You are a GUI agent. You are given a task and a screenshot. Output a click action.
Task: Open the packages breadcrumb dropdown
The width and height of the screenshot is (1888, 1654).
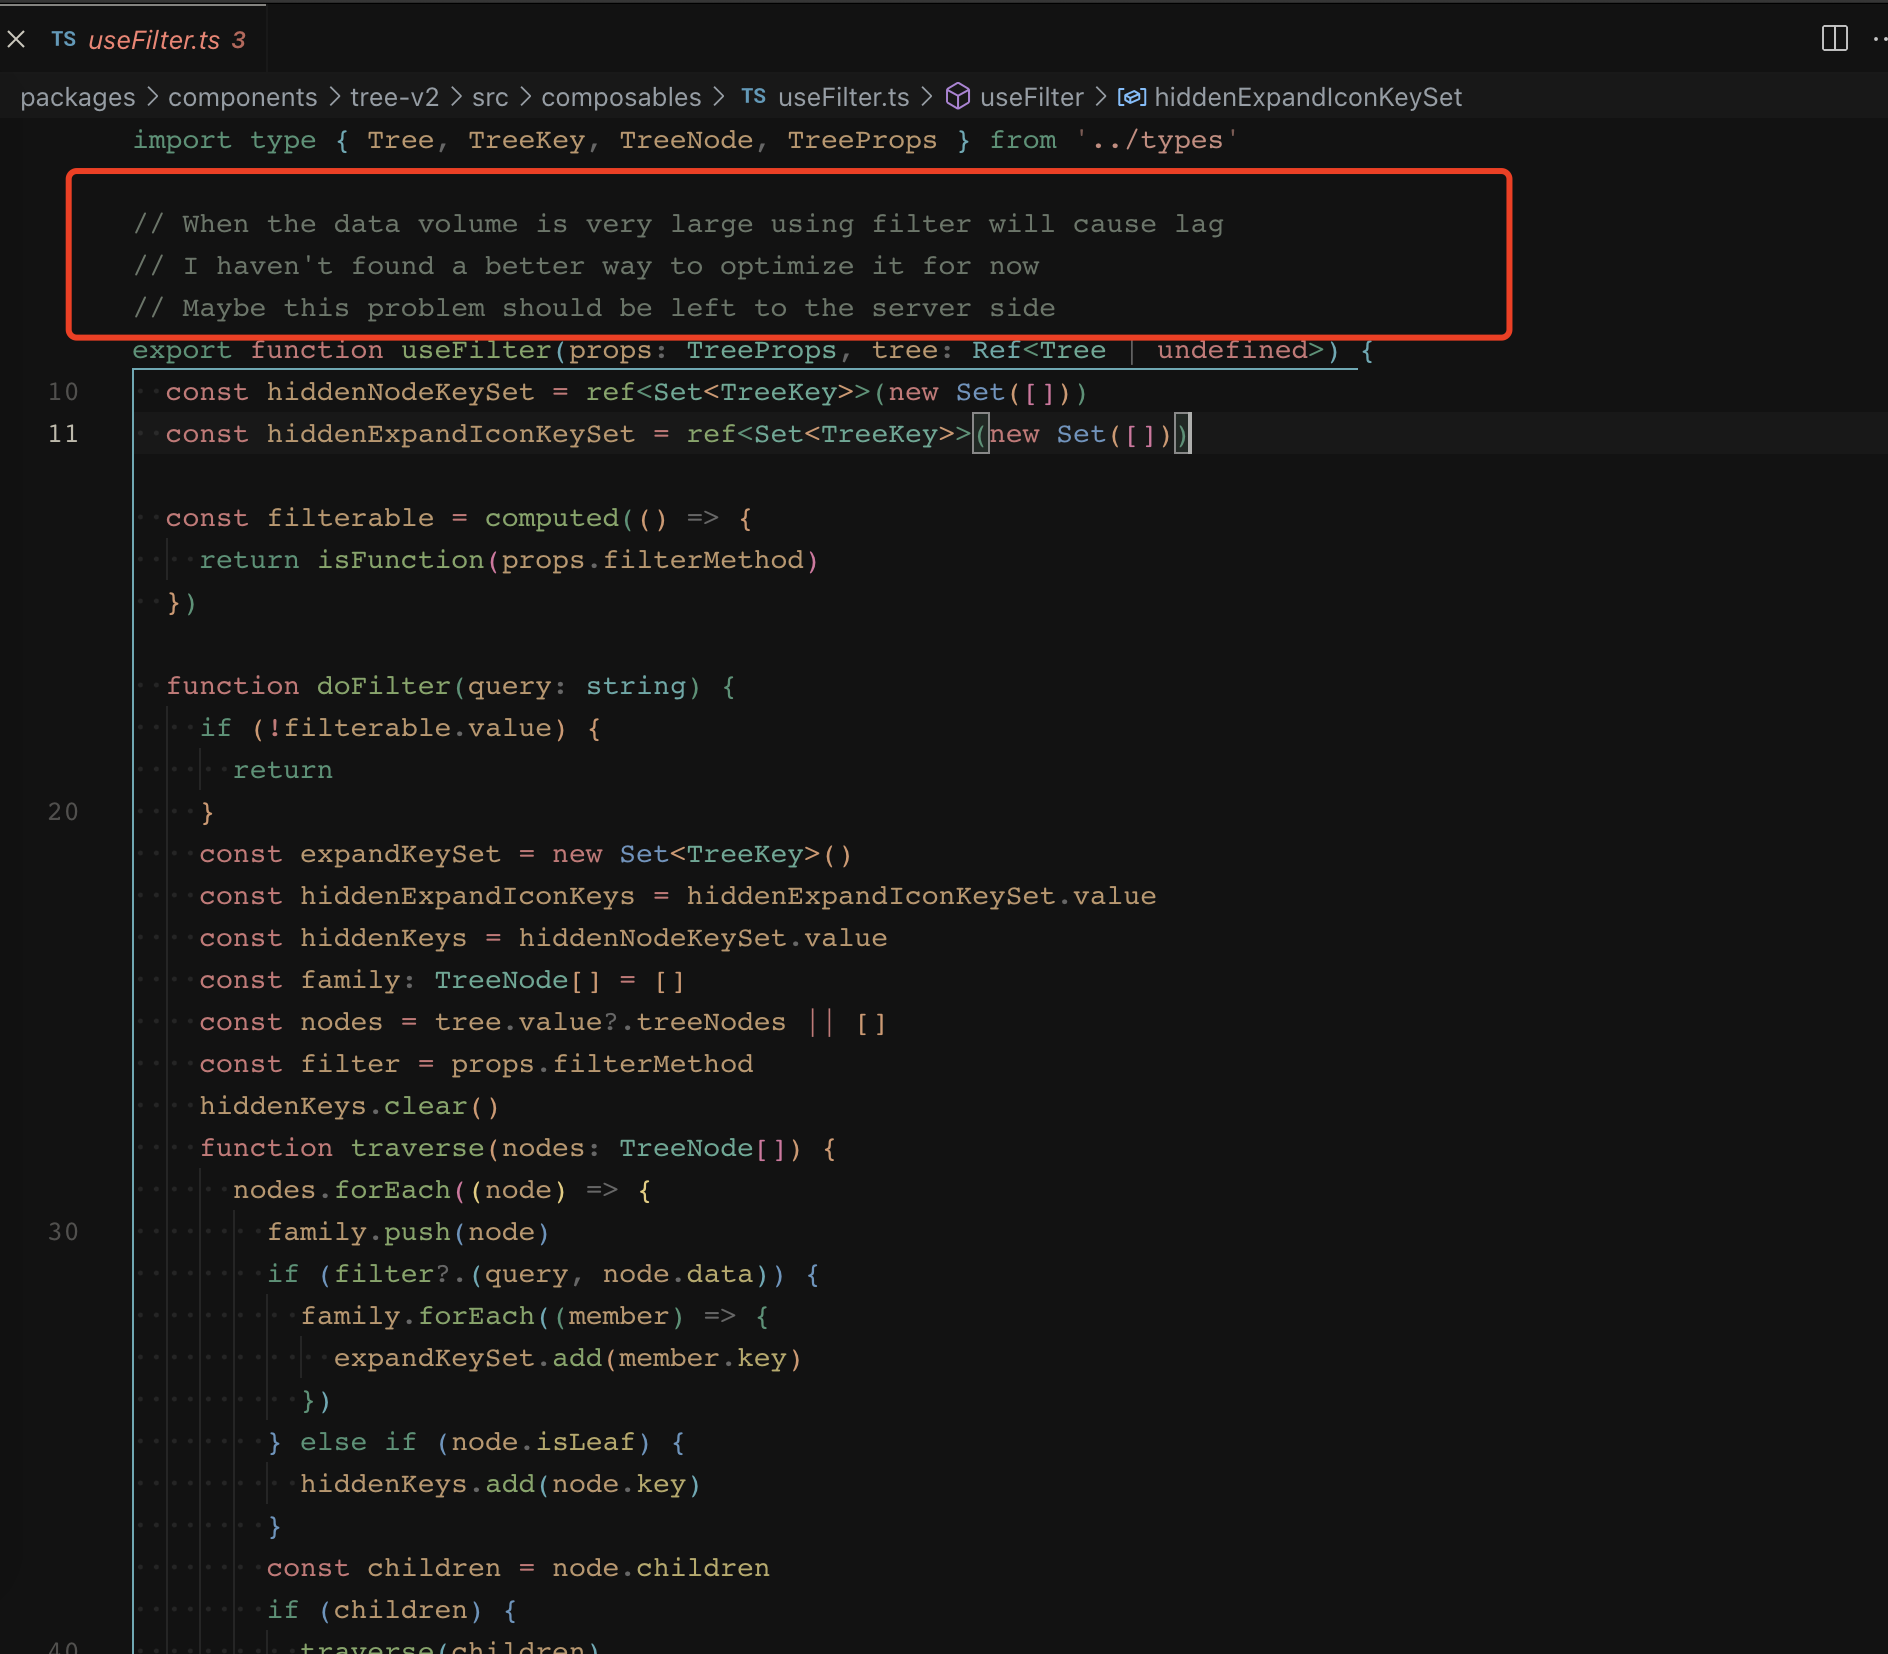77,97
